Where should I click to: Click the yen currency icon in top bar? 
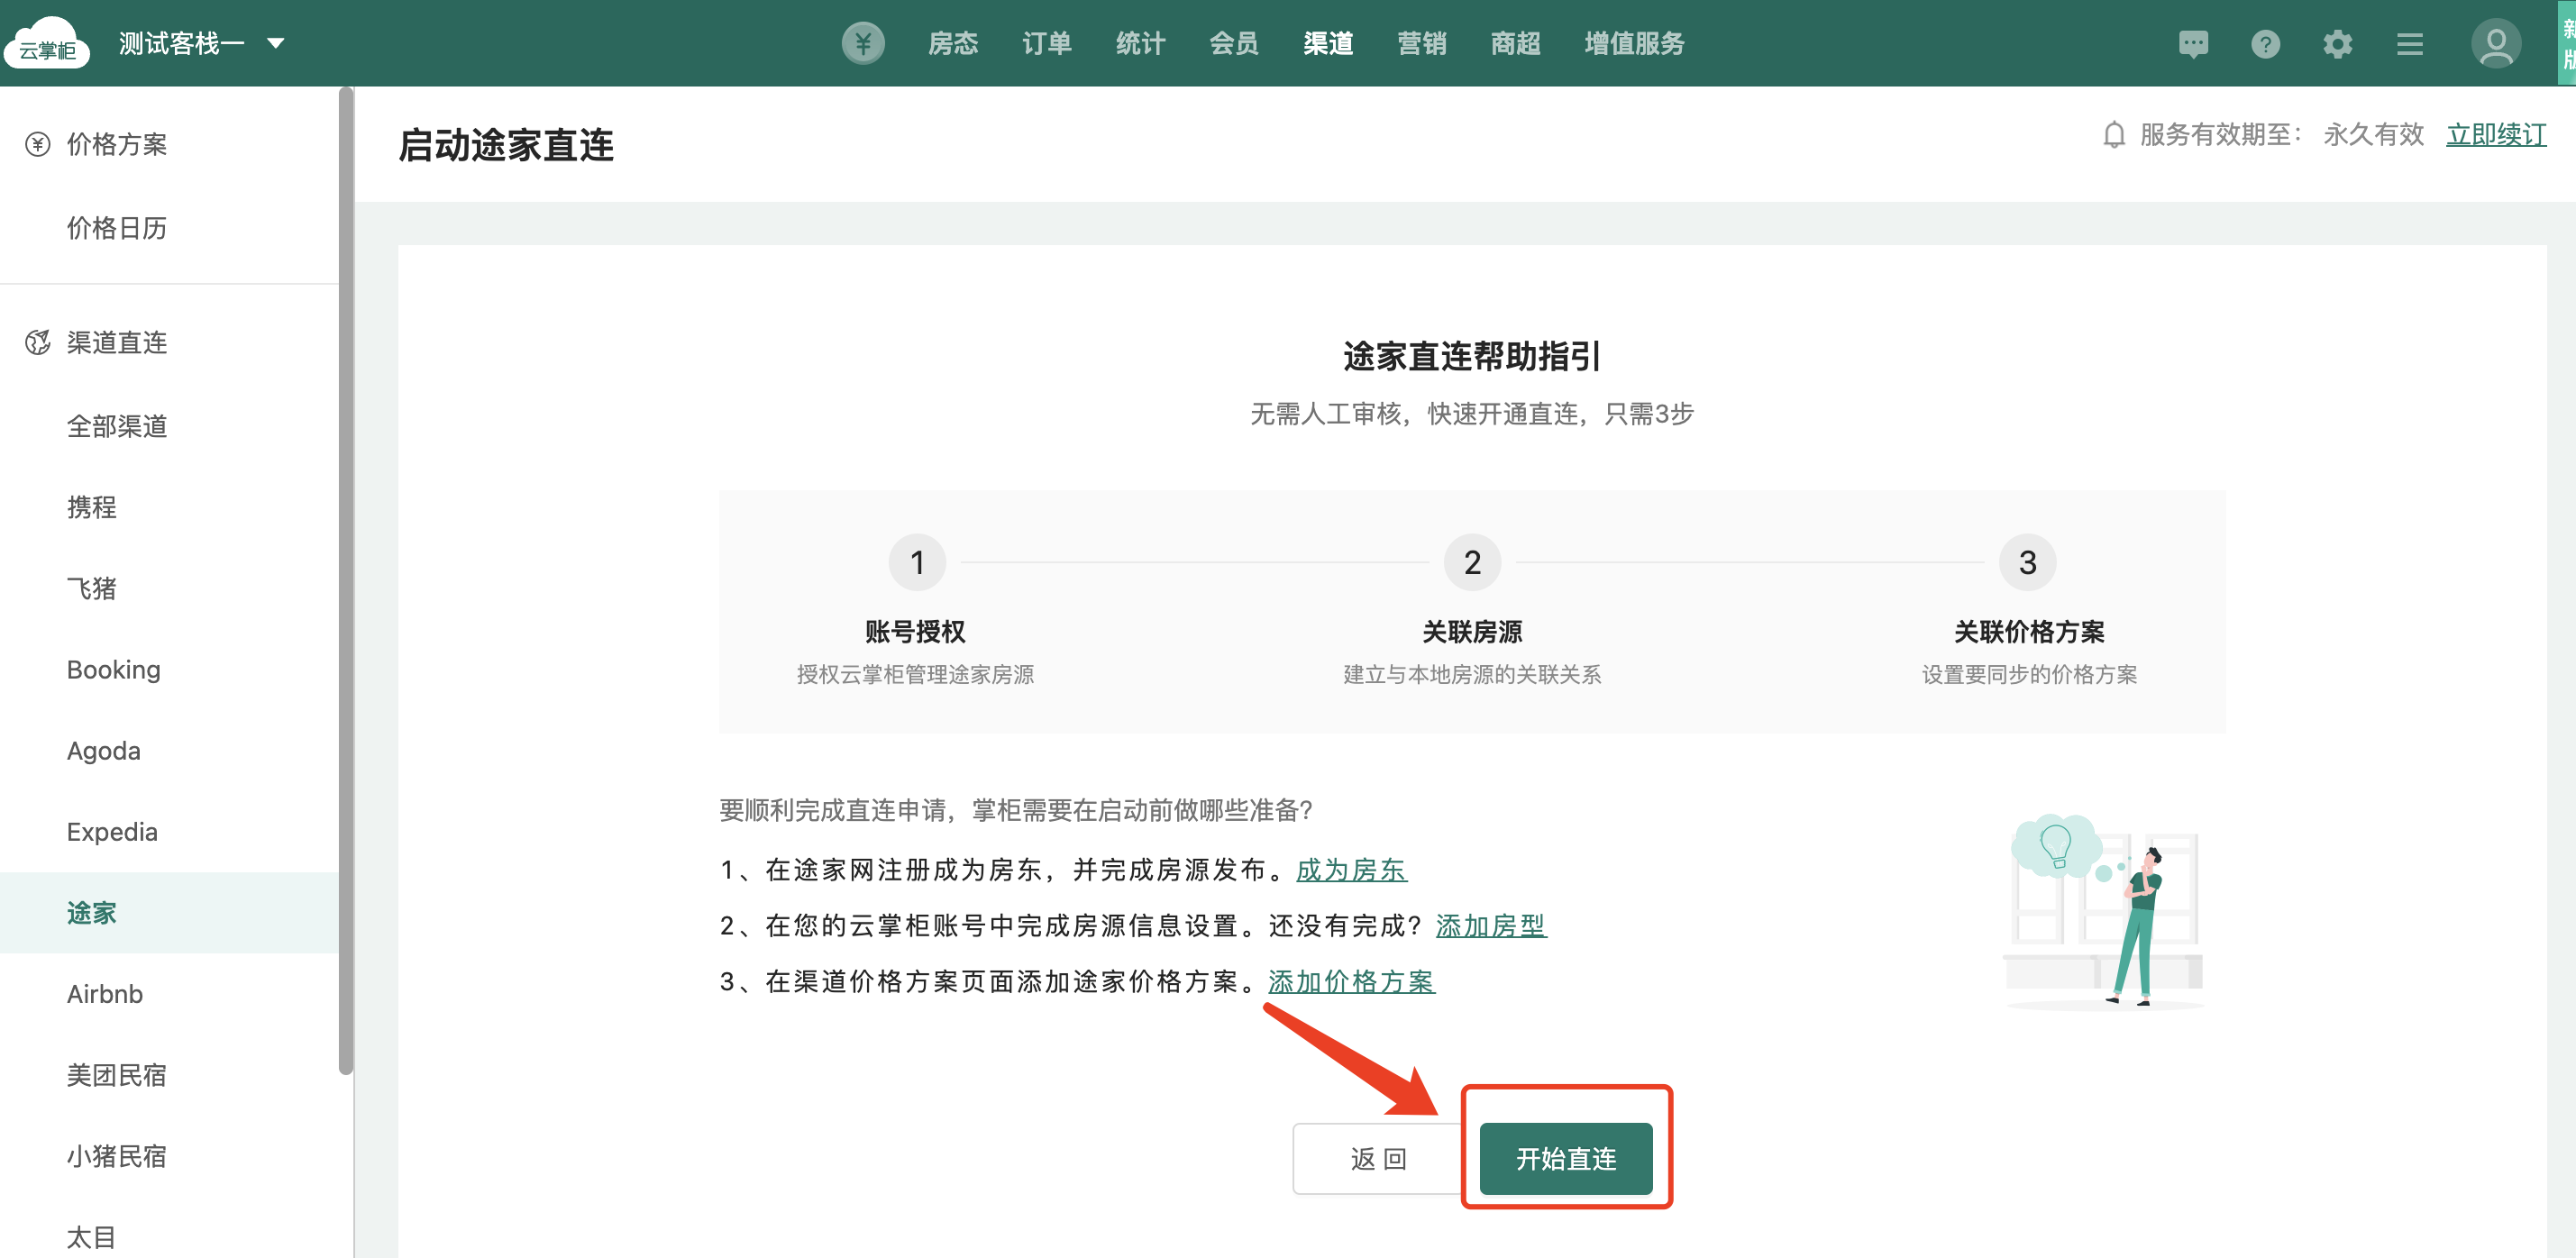tap(862, 43)
